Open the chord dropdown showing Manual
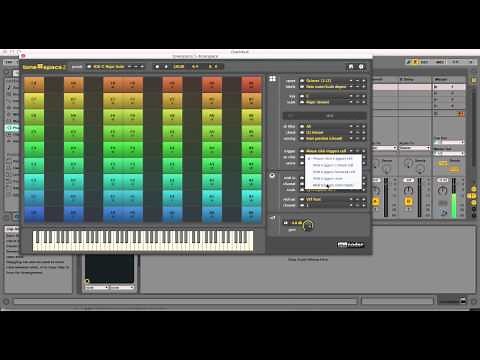This screenshot has height=360, width=480. click(325, 132)
